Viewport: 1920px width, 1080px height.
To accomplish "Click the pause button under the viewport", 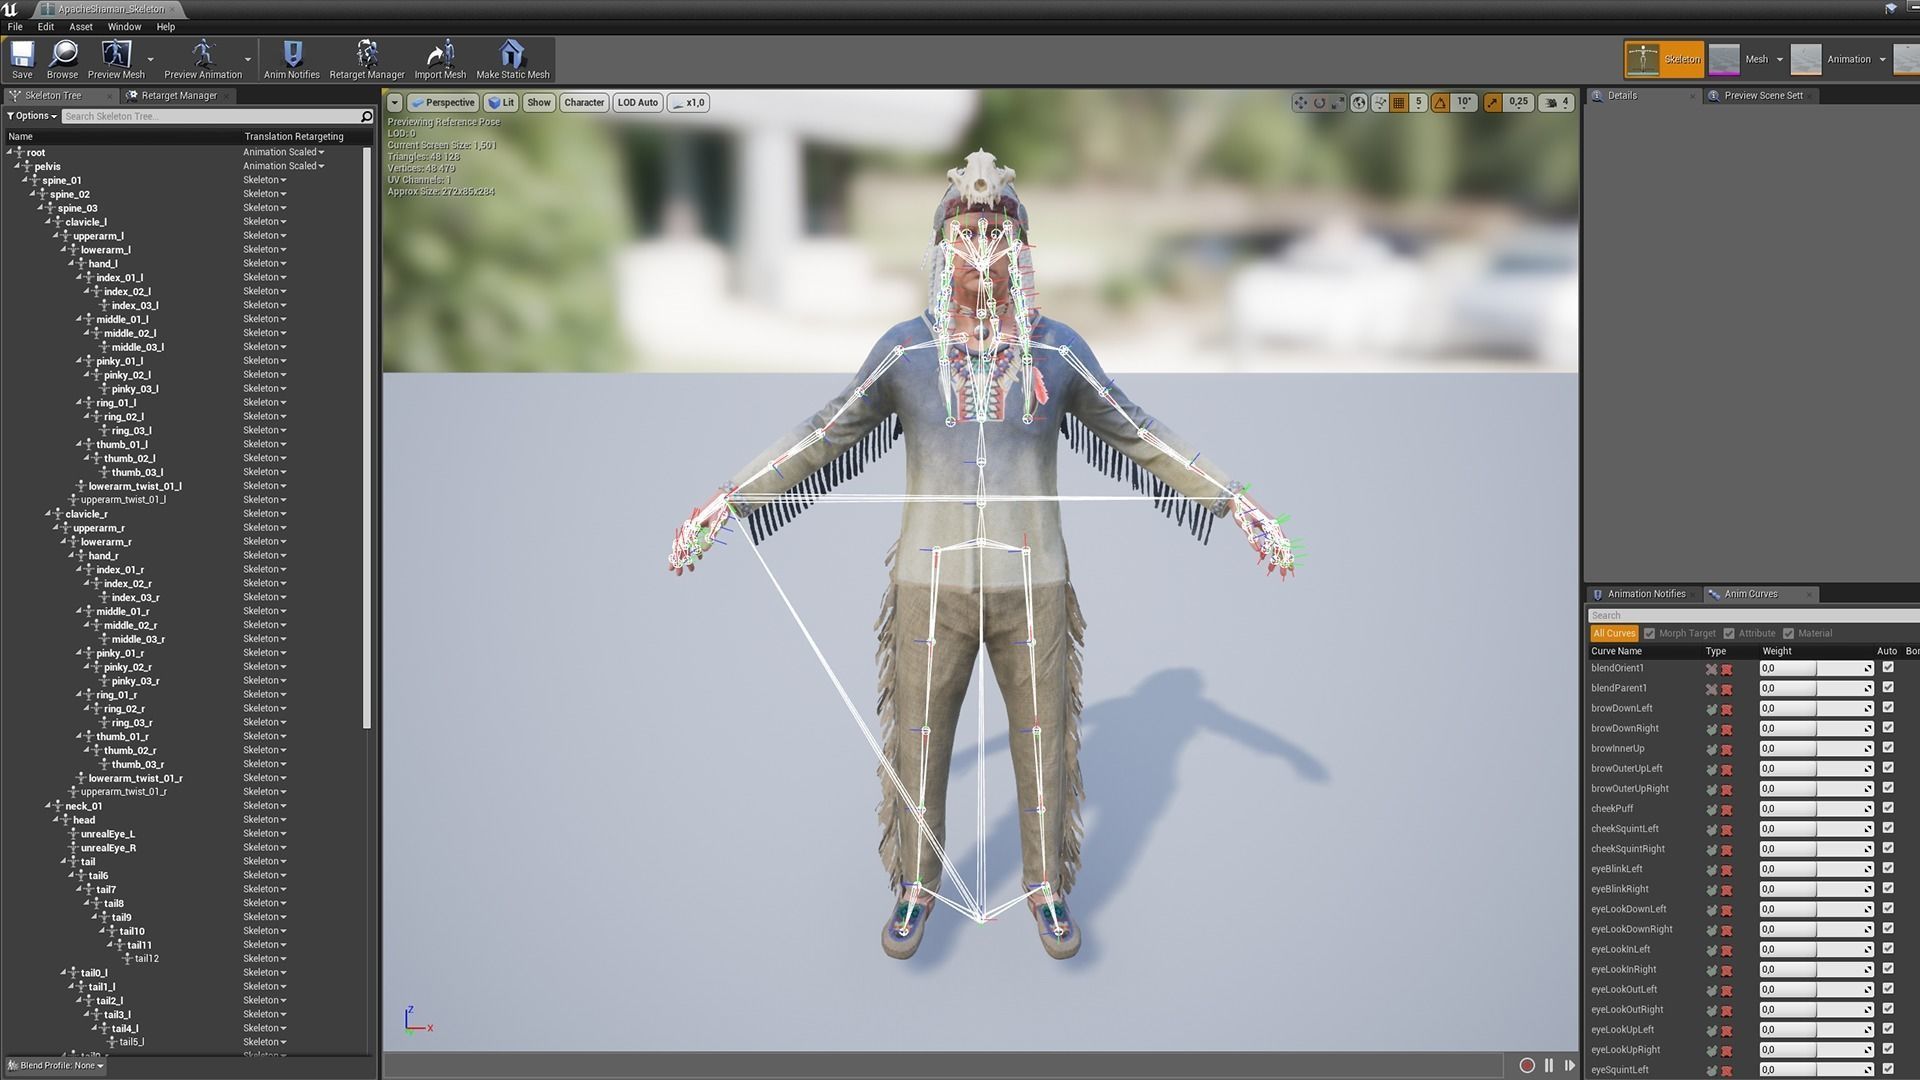I will (x=1549, y=1066).
